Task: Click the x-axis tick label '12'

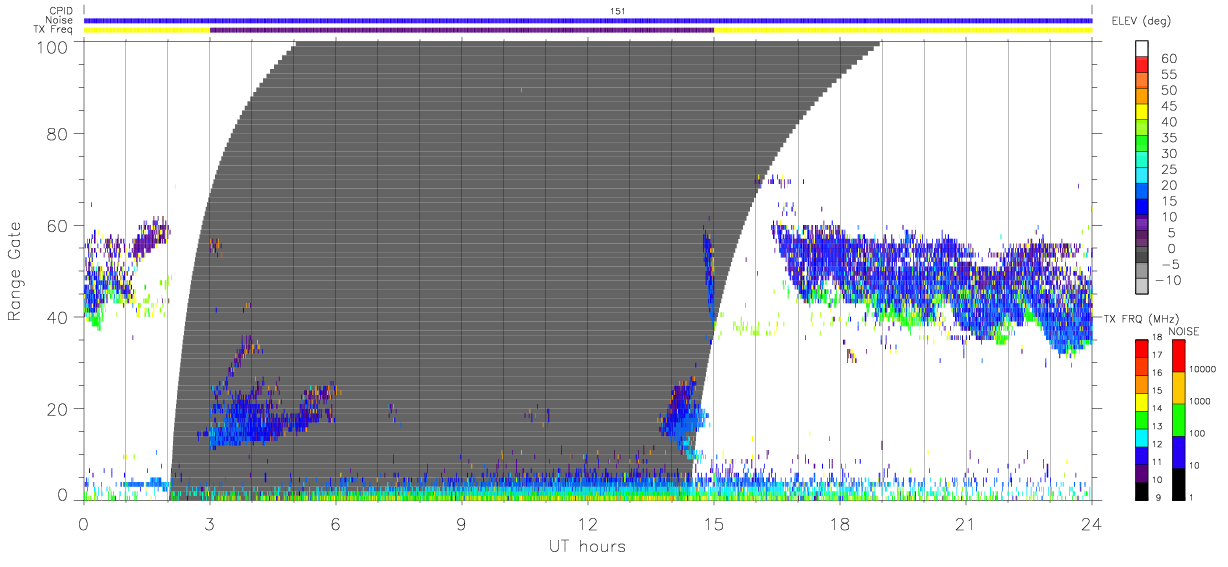Action: [587, 523]
